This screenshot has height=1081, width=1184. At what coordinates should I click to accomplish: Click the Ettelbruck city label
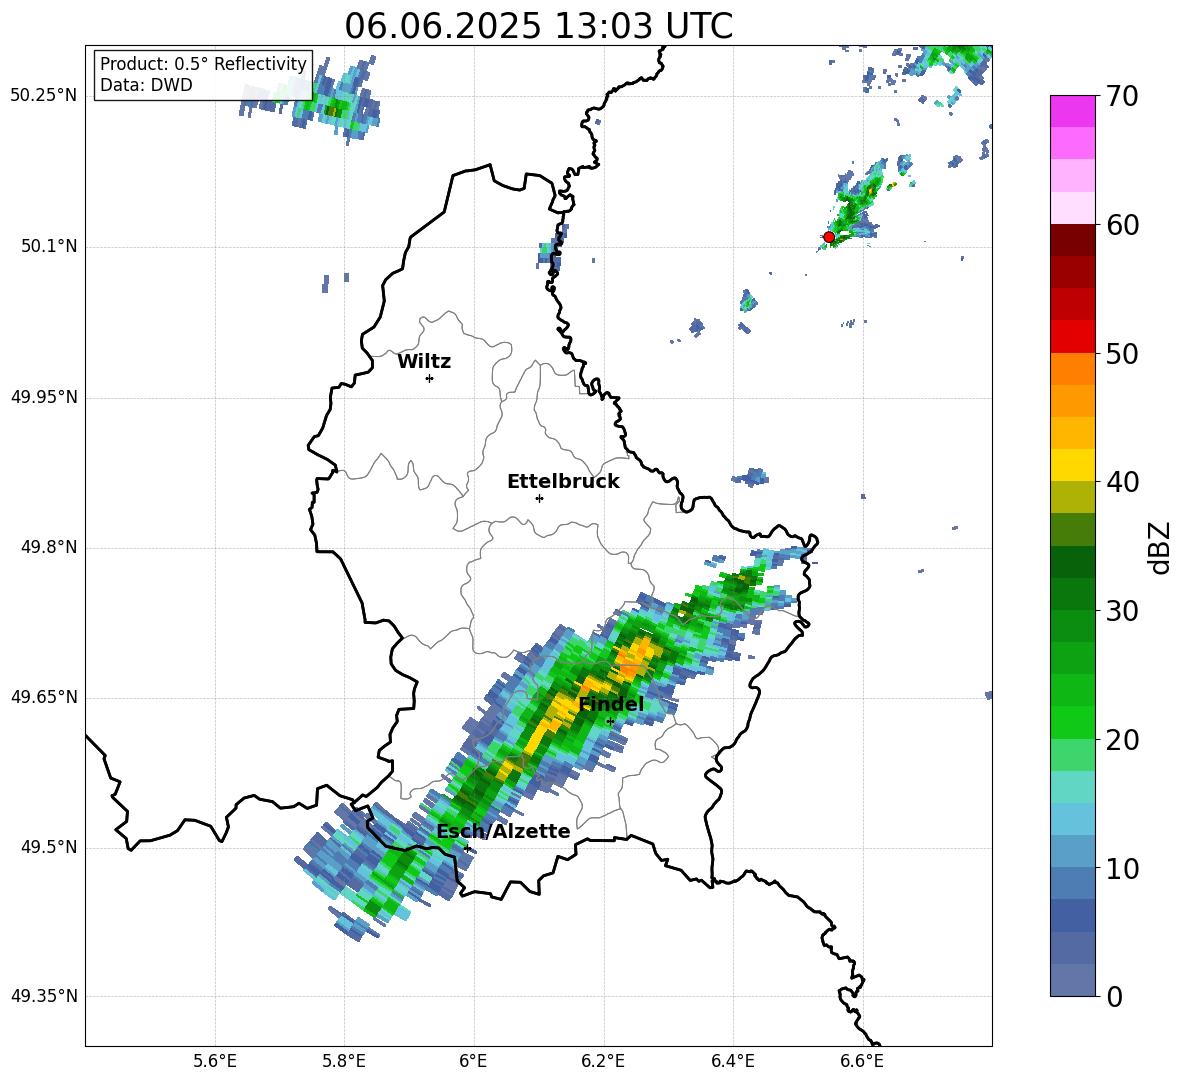point(563,482)
